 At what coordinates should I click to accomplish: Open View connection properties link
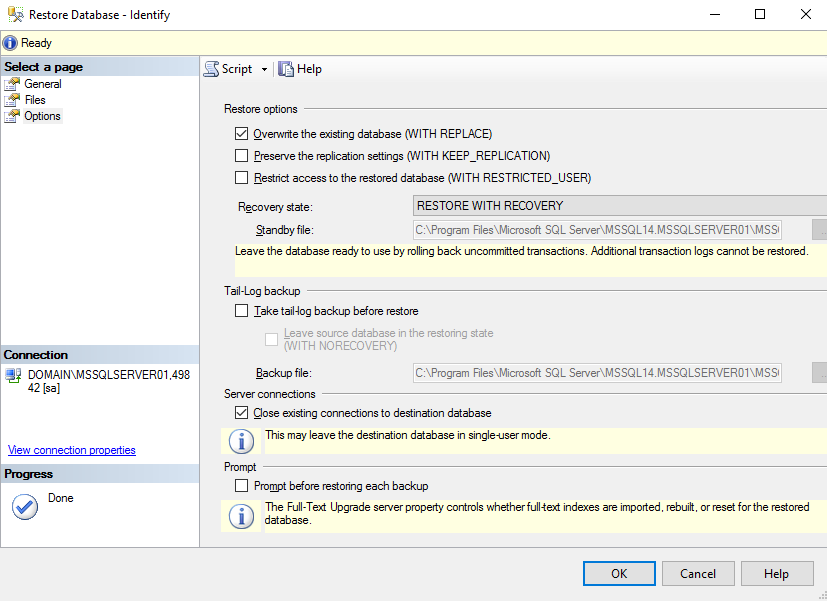point(72,450)
